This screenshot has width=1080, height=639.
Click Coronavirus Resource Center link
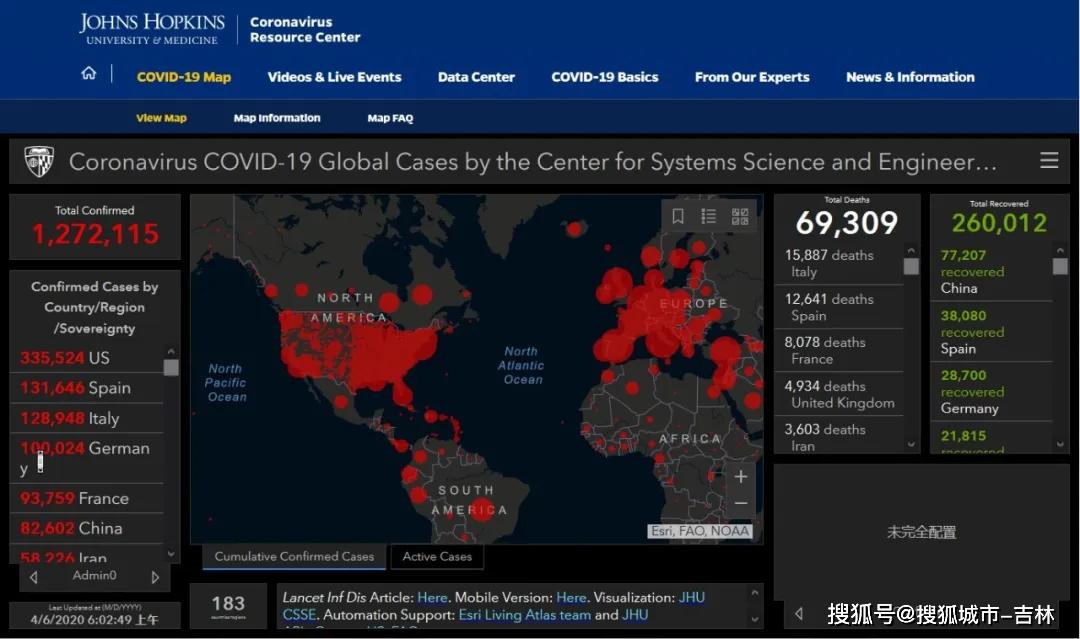tap(304, 30)
